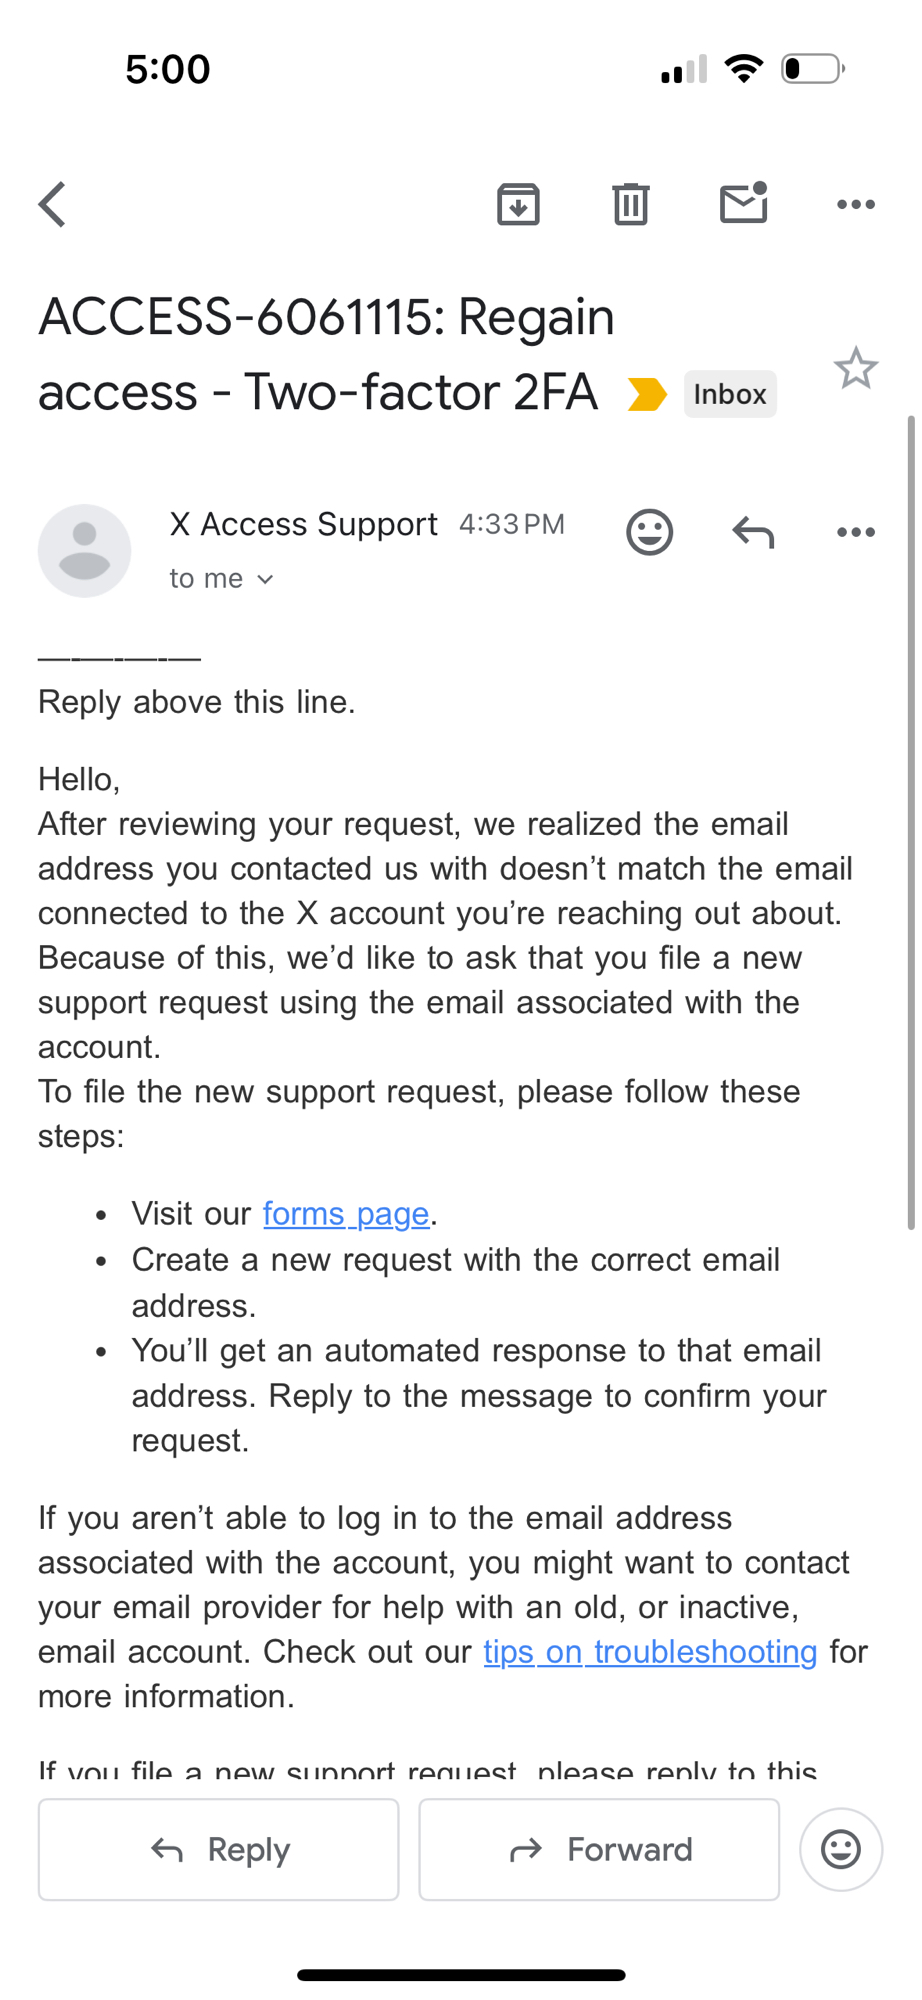Delete this email with trash icon

pos(630,205)
